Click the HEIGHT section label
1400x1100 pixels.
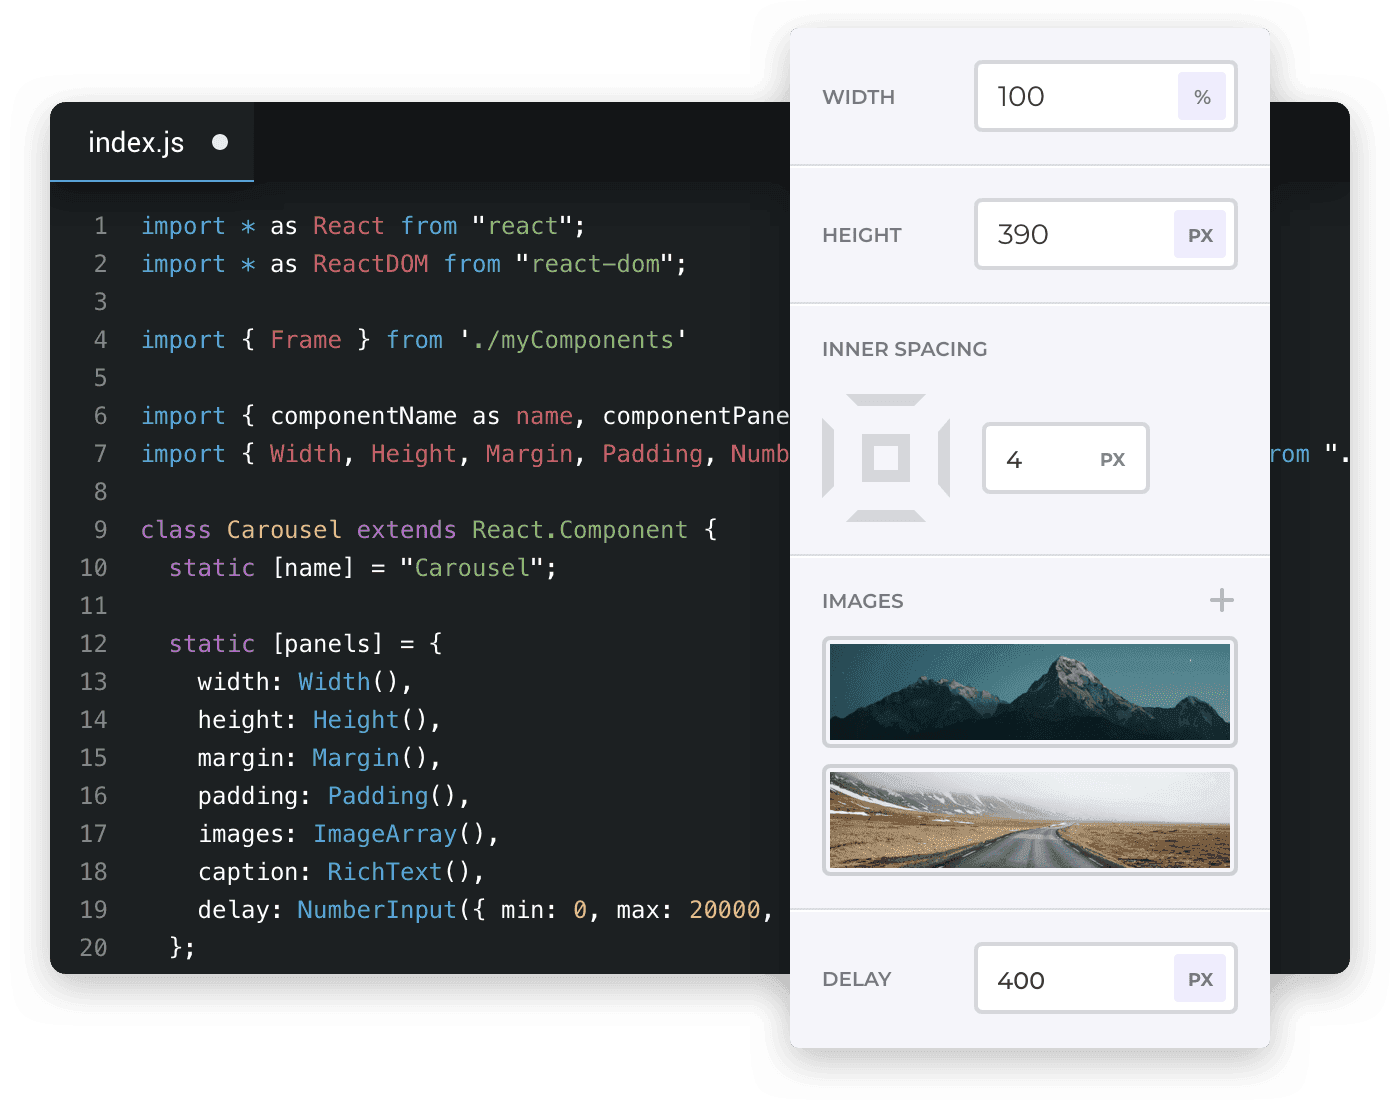pos(861,234)
